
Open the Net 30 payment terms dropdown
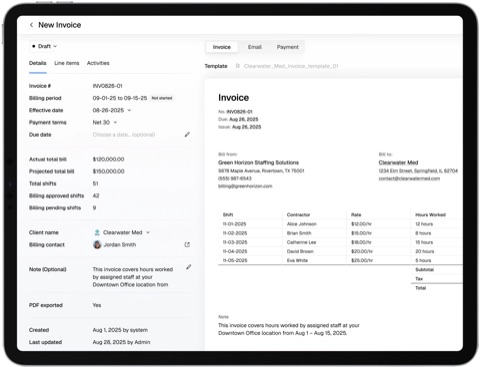(x=115, y=122)
